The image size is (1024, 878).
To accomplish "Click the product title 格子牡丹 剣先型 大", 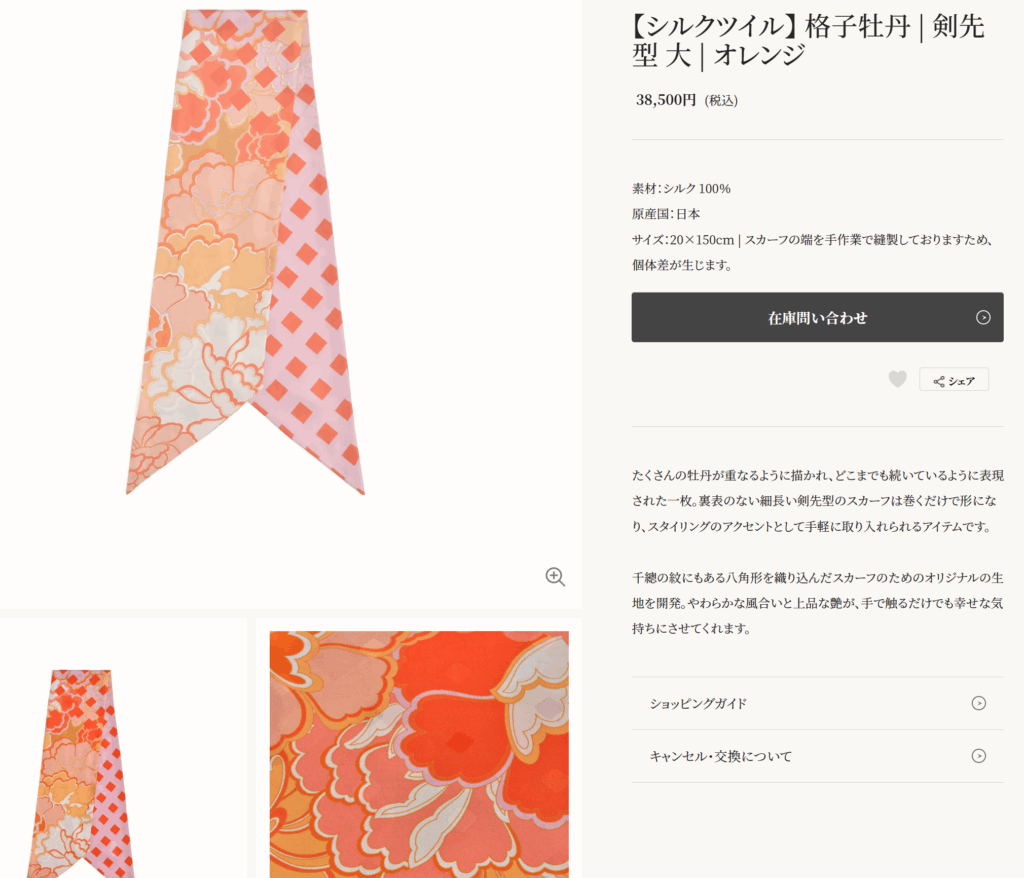I will [x=808, y=41].
